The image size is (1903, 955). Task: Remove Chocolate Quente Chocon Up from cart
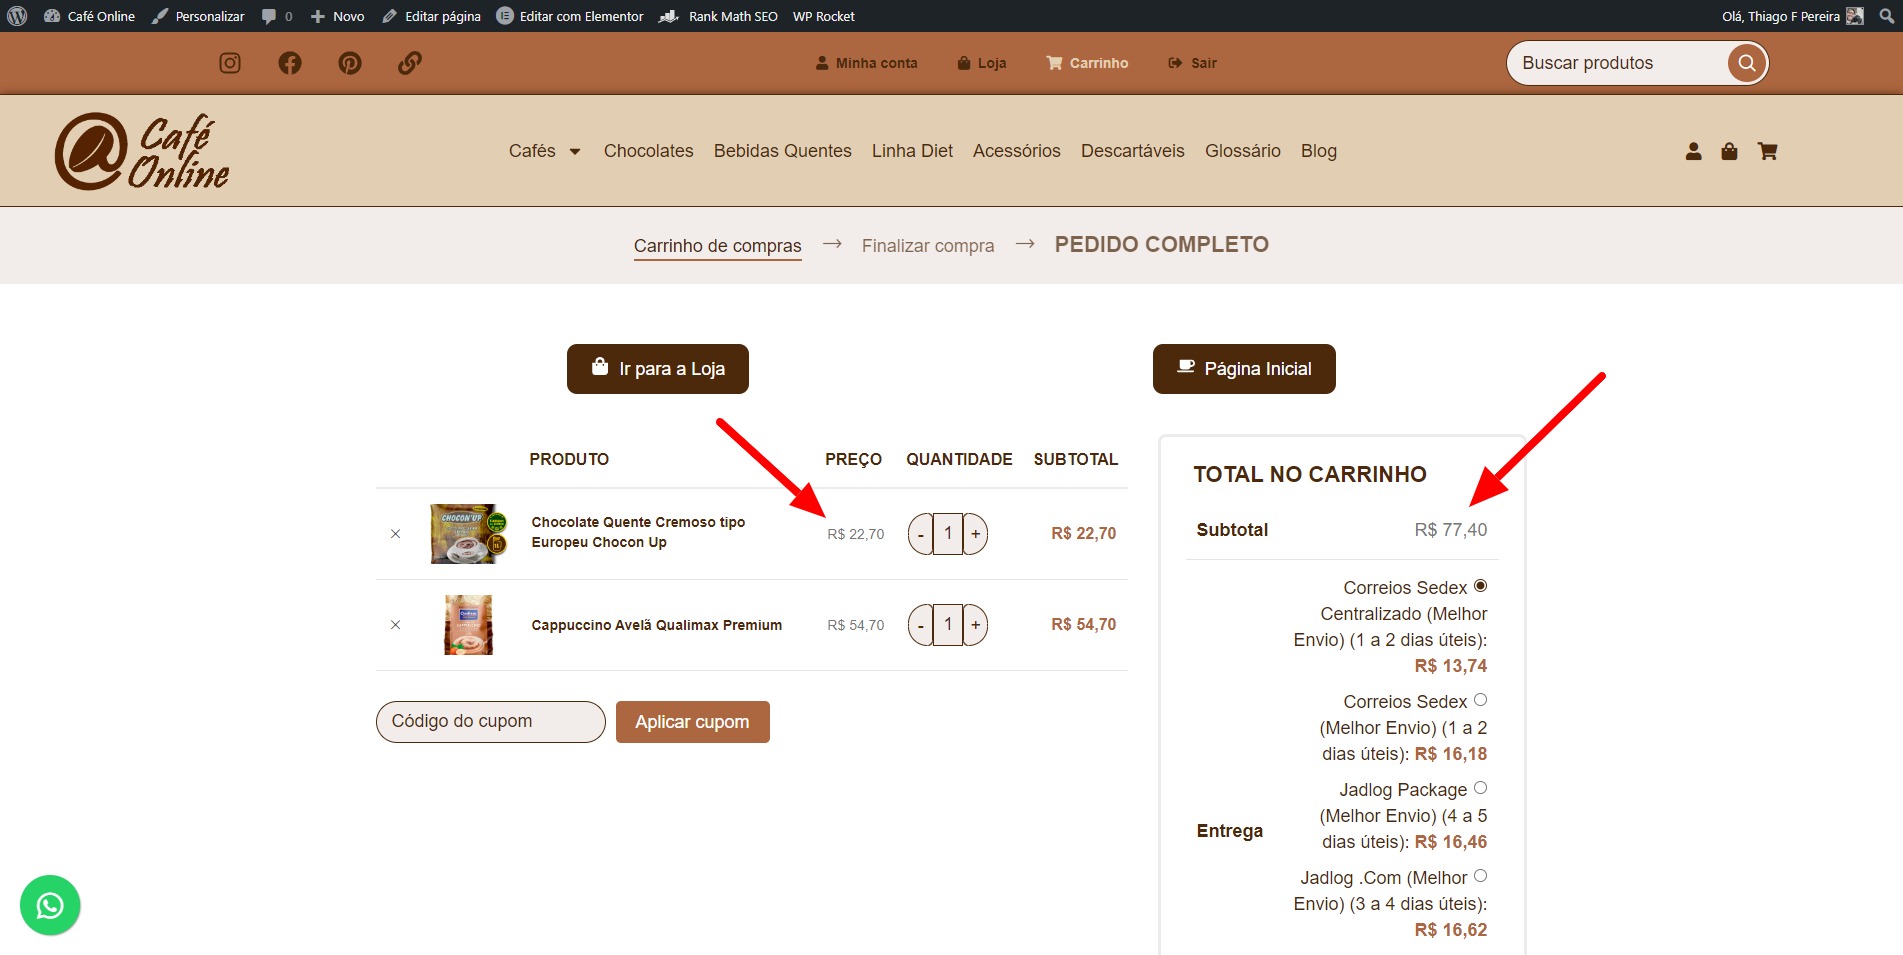pos(395,534)
